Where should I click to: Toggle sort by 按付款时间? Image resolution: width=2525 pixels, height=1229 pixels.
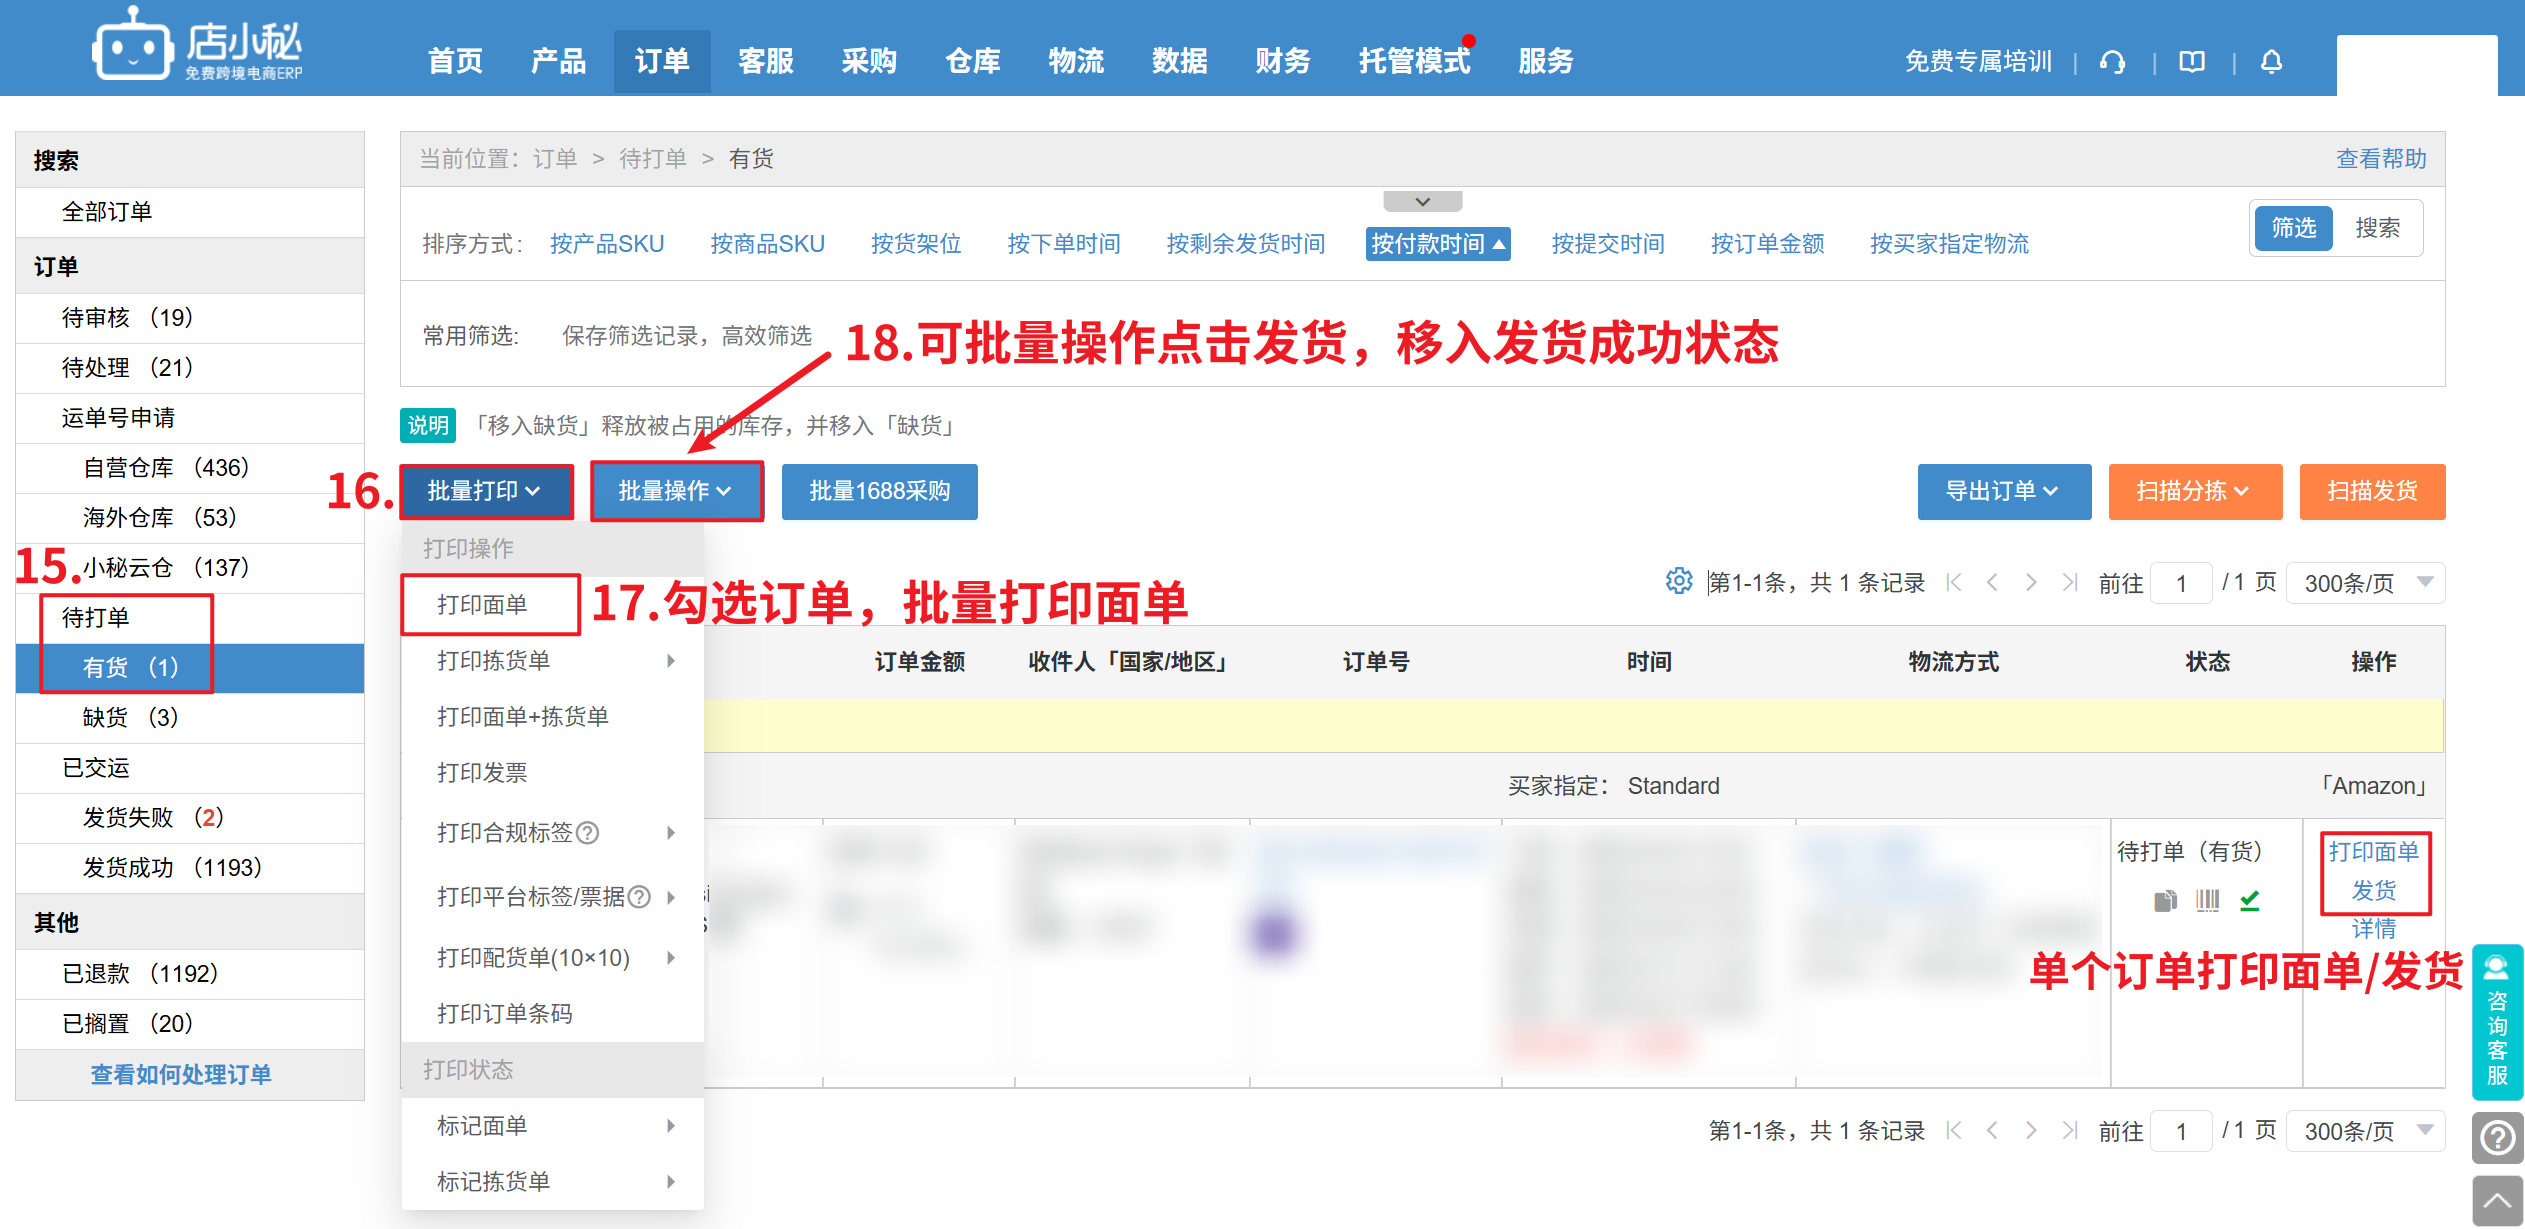tap(1437, 244)
